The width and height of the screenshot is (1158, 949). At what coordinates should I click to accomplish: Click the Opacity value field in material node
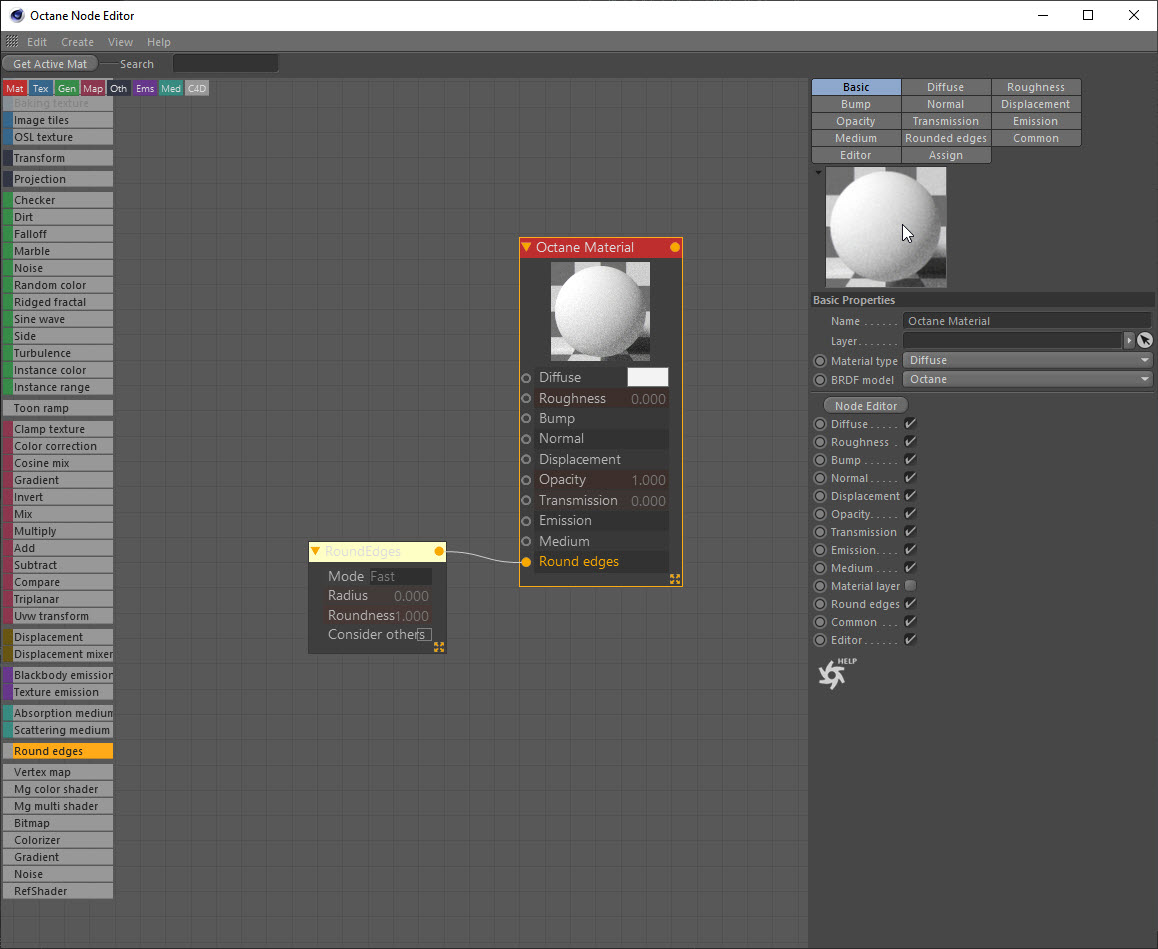pos(648,480)
